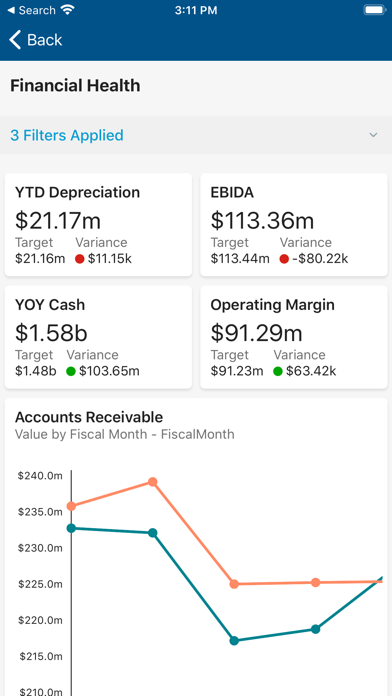Screen dimensions: 392x696
Task: Click the battery indicator icon
Action: click(x=374, y=10)
